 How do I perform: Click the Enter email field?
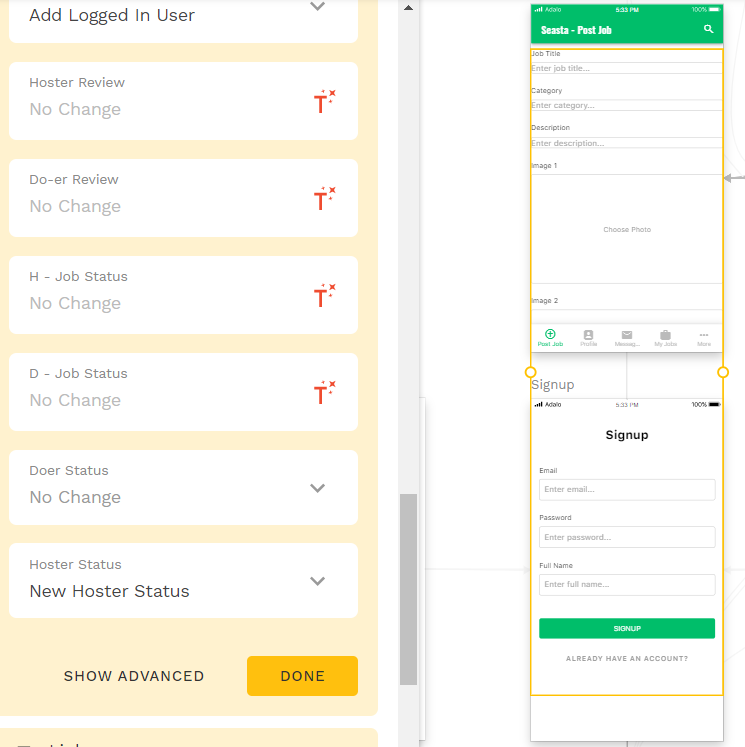(627, 489)
